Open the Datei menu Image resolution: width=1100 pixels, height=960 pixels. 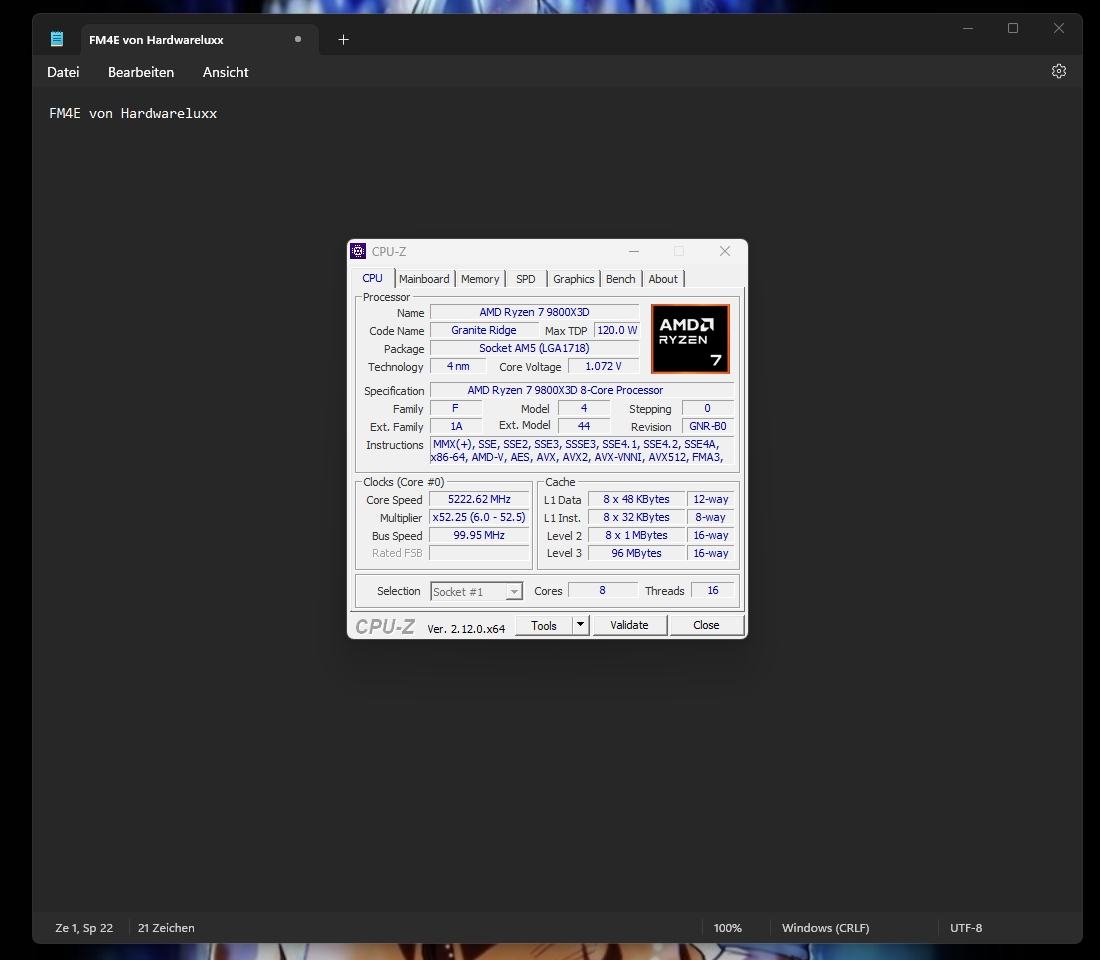tap(63, 72)
